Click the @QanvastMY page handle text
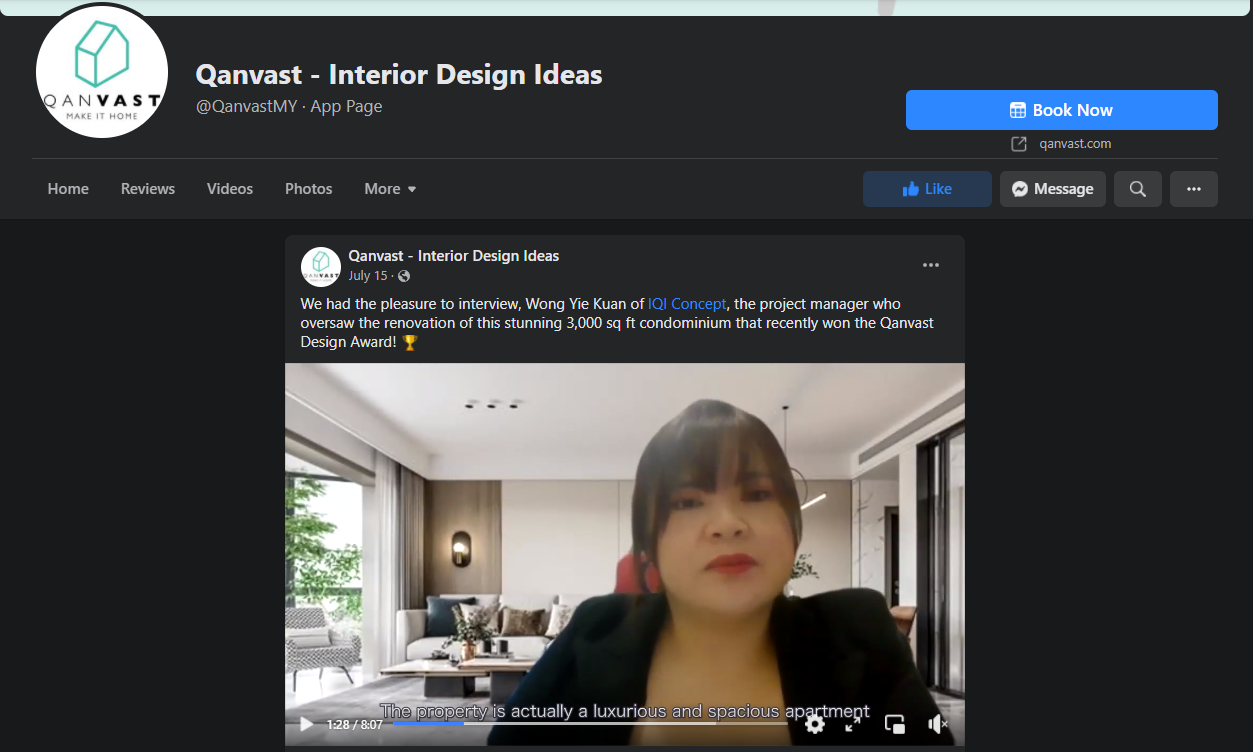The width and height of the screenshot is (1253, 752). point(246,106)
